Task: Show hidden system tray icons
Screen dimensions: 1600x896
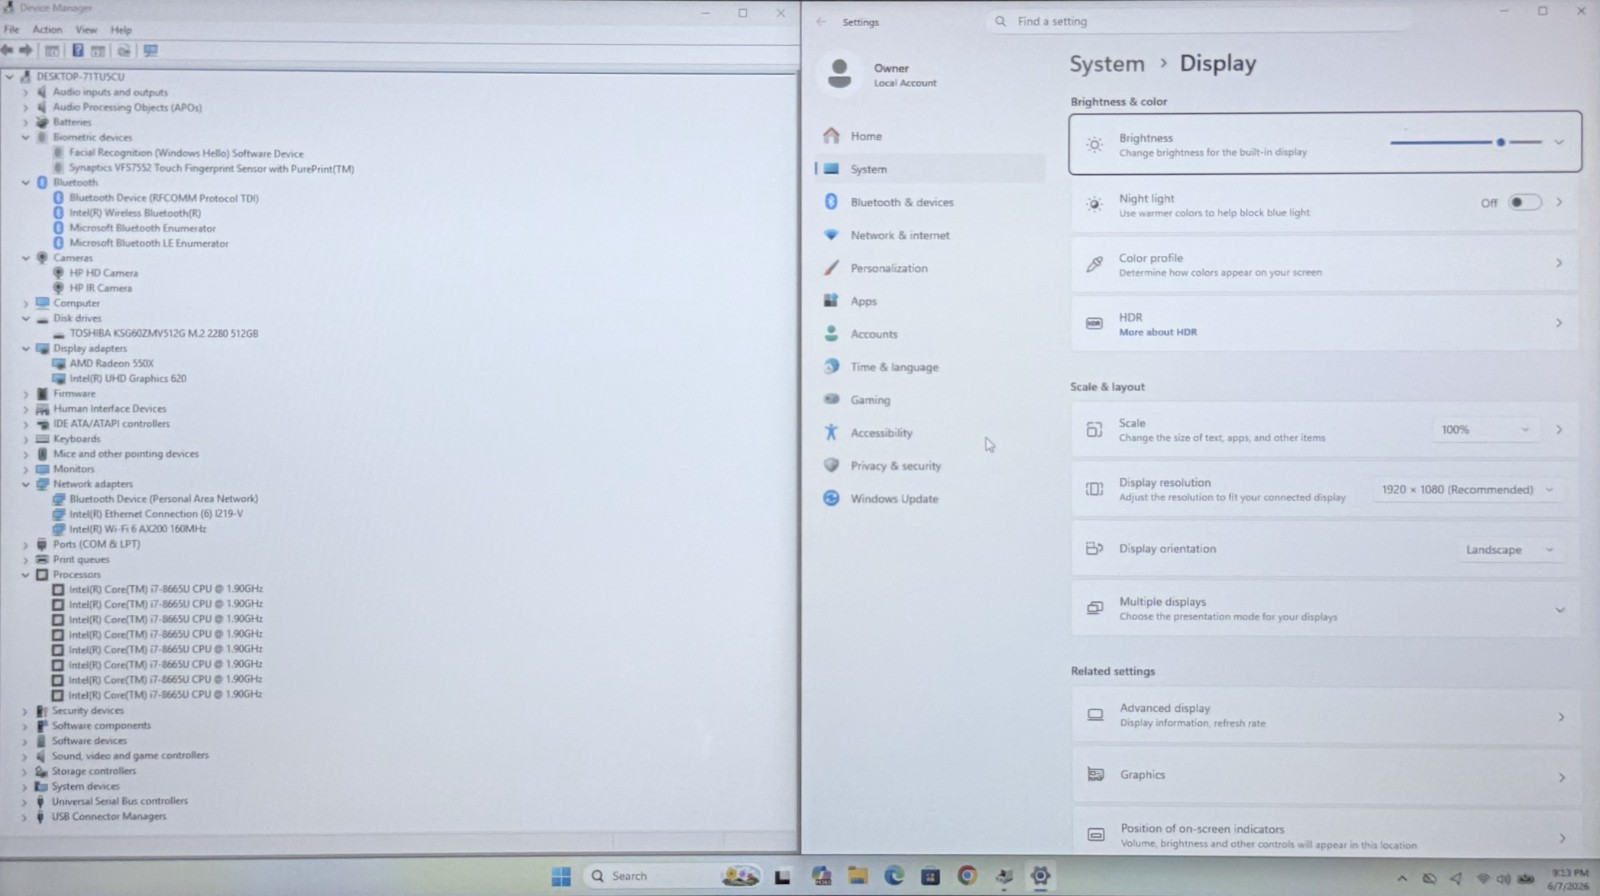Action: (1402, 878)
